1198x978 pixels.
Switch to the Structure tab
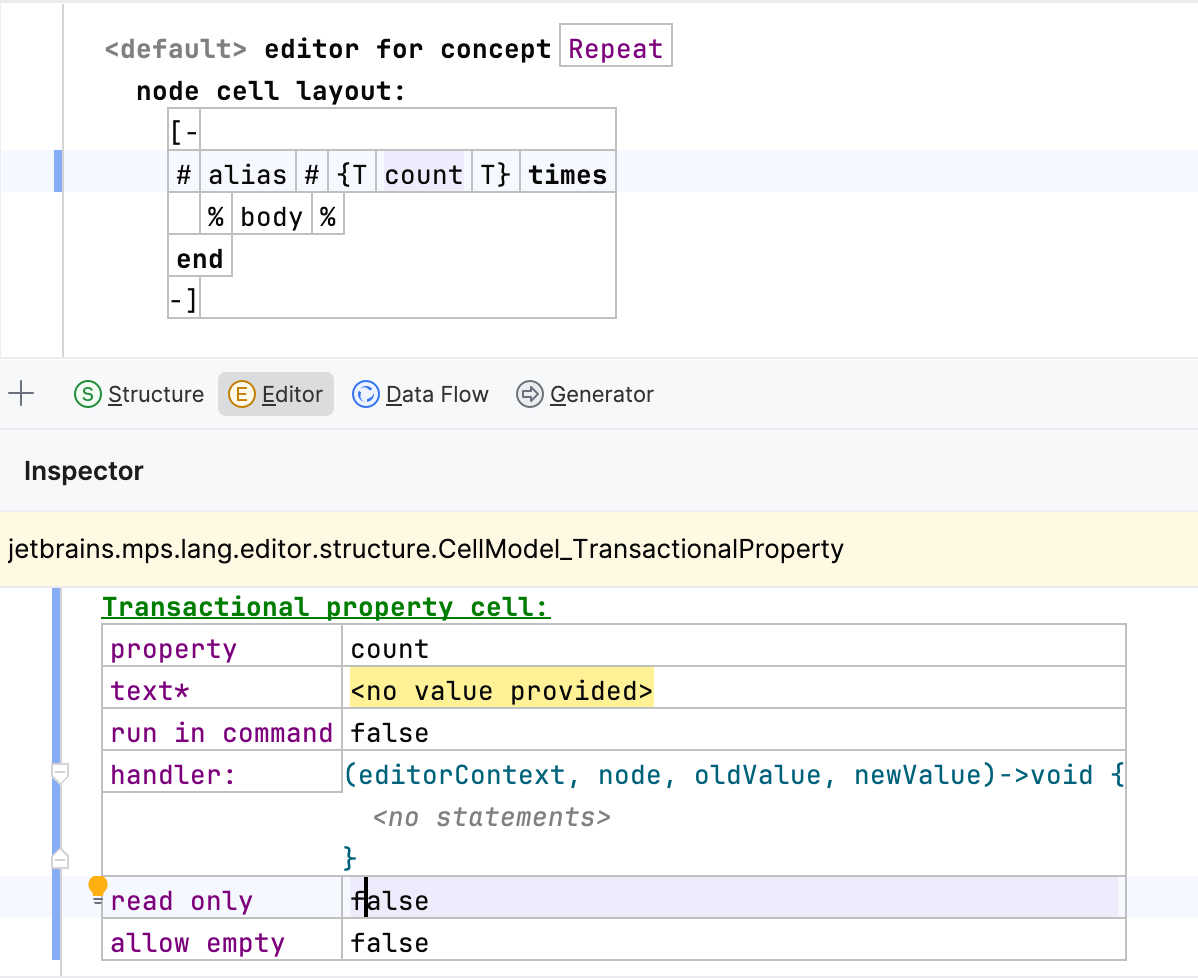click(x=155, y=394)
